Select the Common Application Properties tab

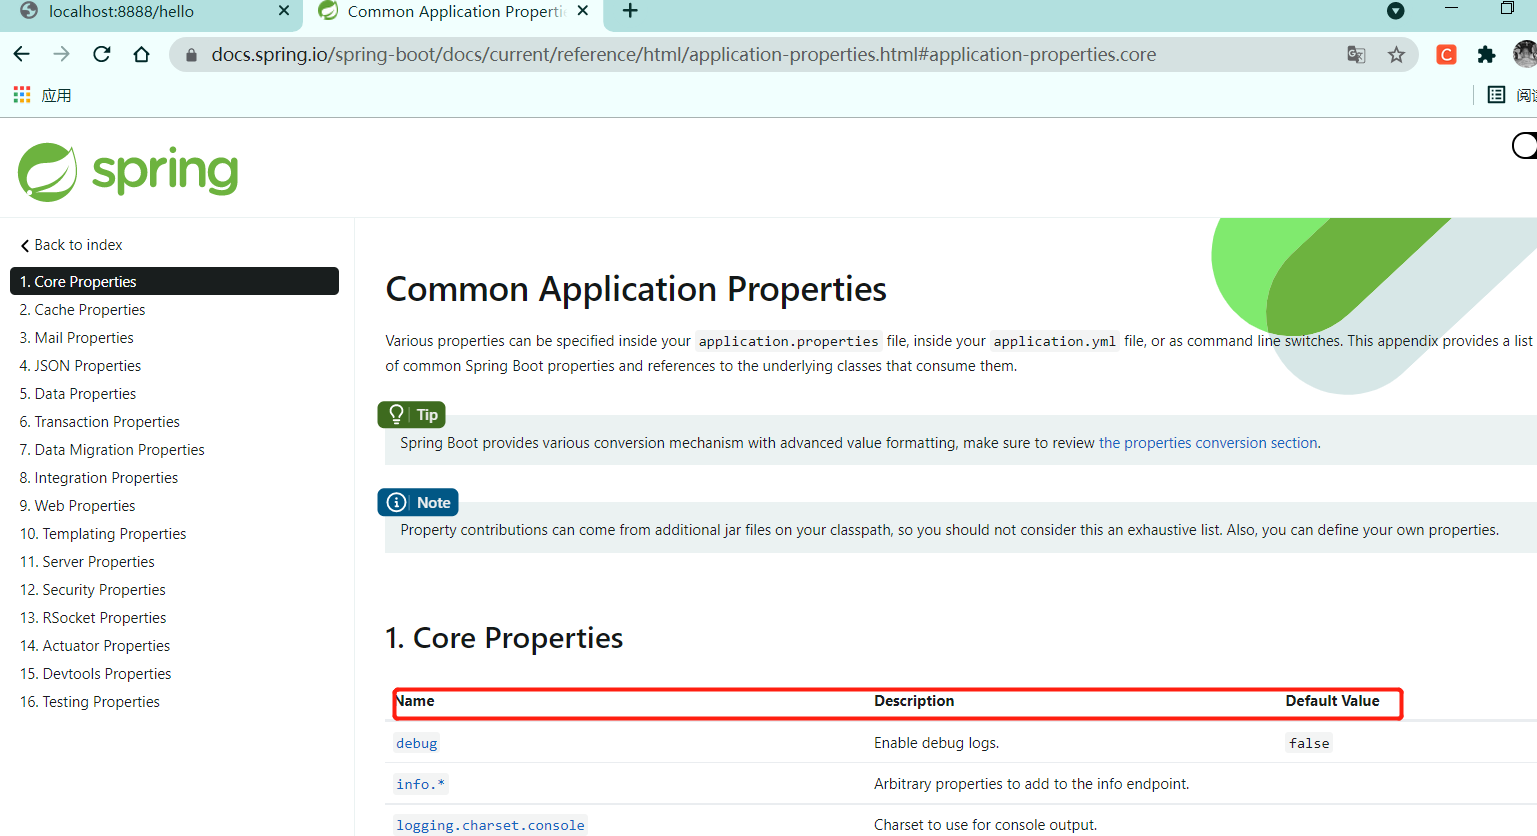454,12
